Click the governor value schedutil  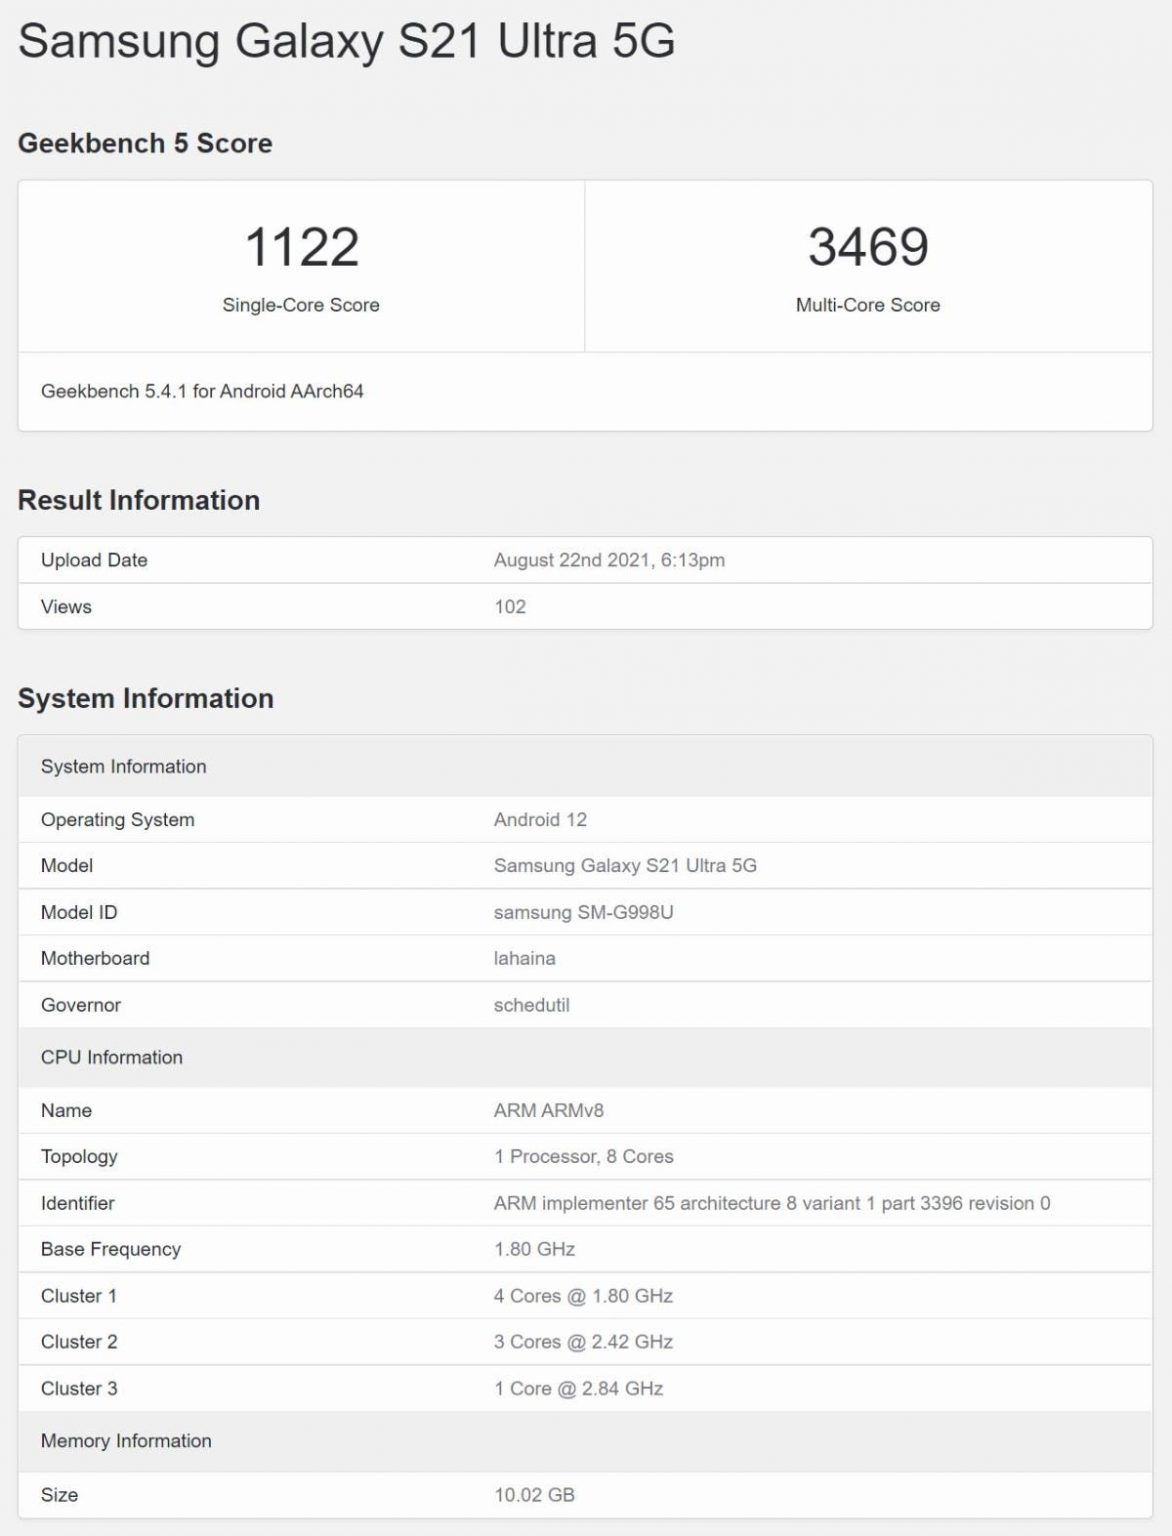click(531, 1005)
